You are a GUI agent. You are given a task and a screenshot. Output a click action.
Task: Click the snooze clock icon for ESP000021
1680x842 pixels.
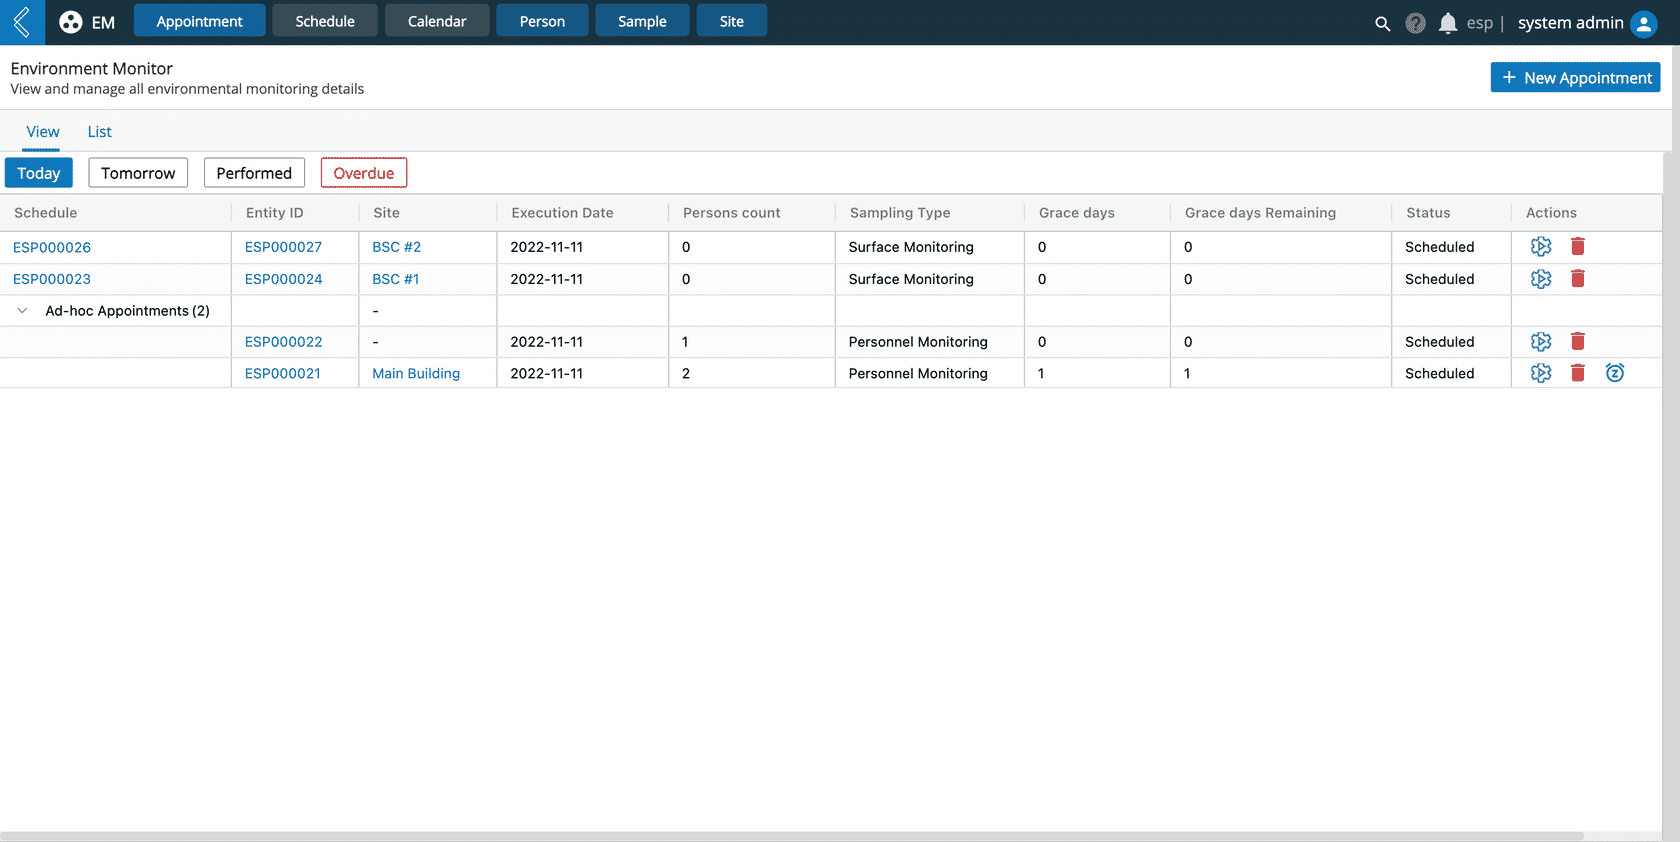[1615, 373]
